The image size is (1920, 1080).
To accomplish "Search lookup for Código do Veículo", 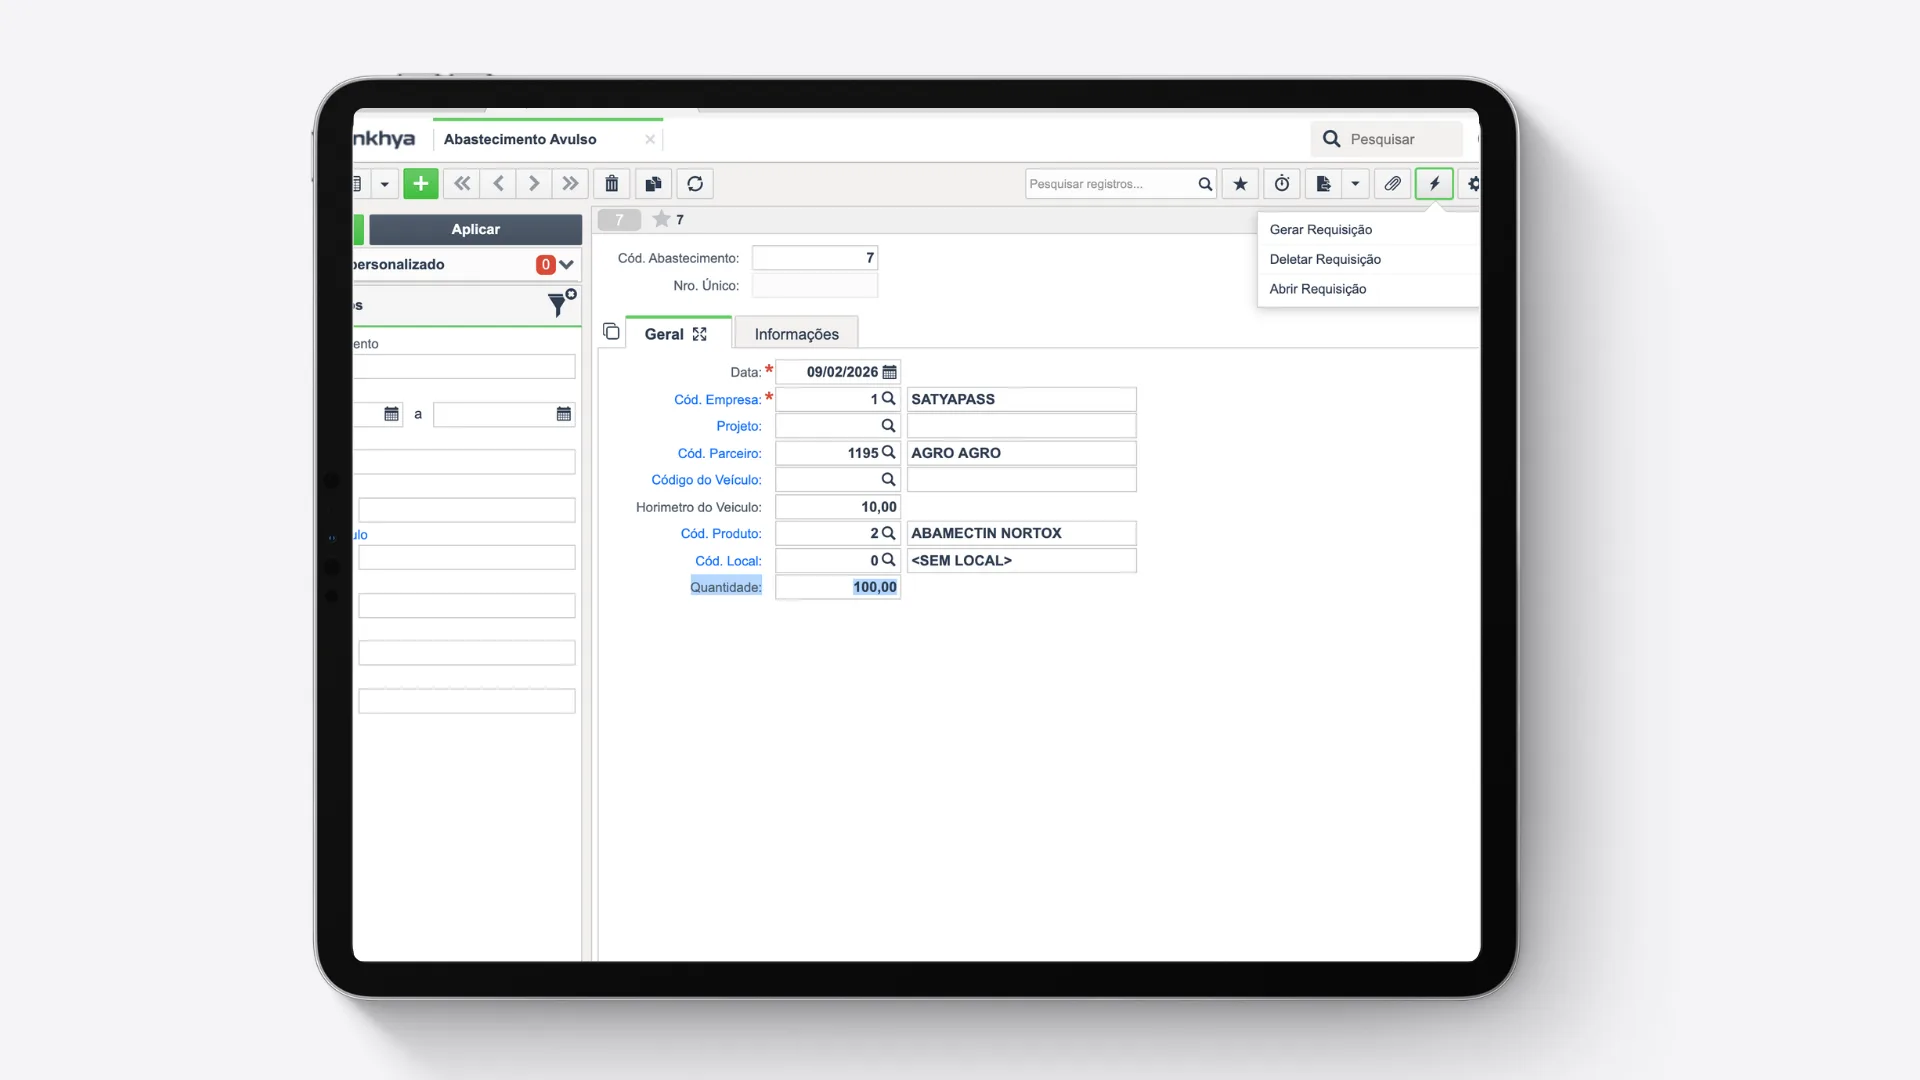I will (x=888, y=480).
